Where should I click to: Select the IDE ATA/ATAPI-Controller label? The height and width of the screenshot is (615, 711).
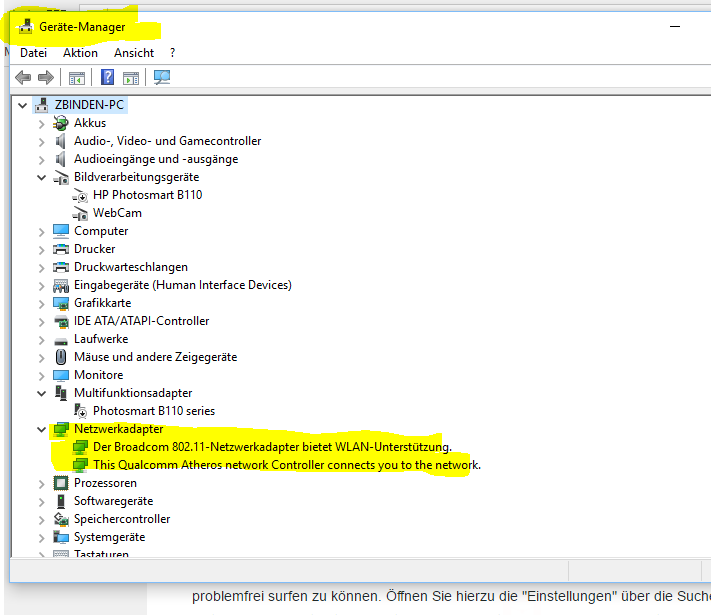tap(141, 321)
